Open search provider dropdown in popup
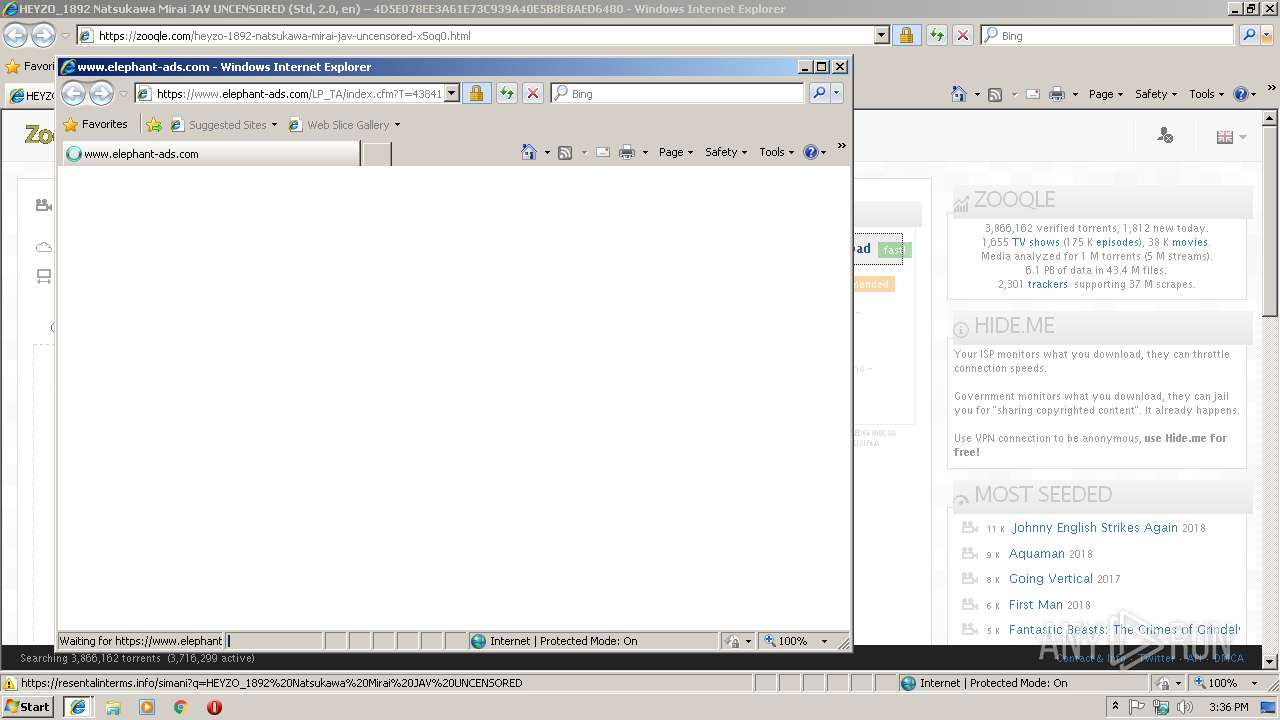The image size is (1280, 720). [837, 93]
